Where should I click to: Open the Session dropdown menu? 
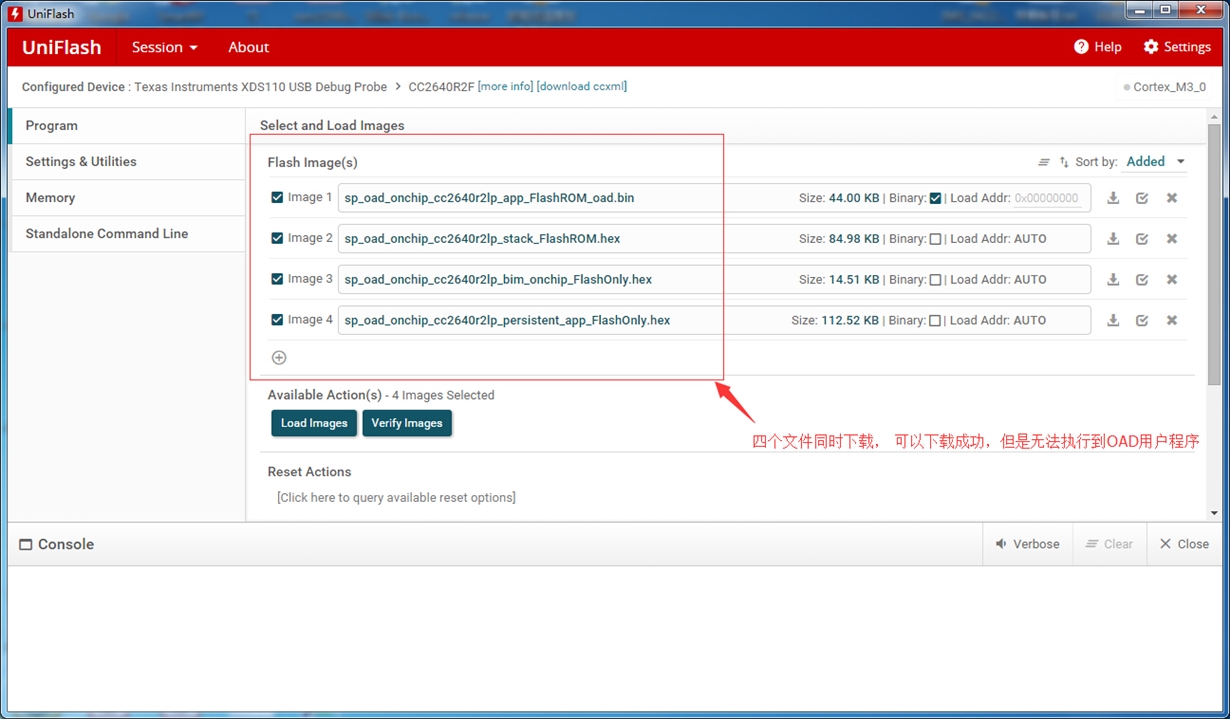[x=165, y=47]
